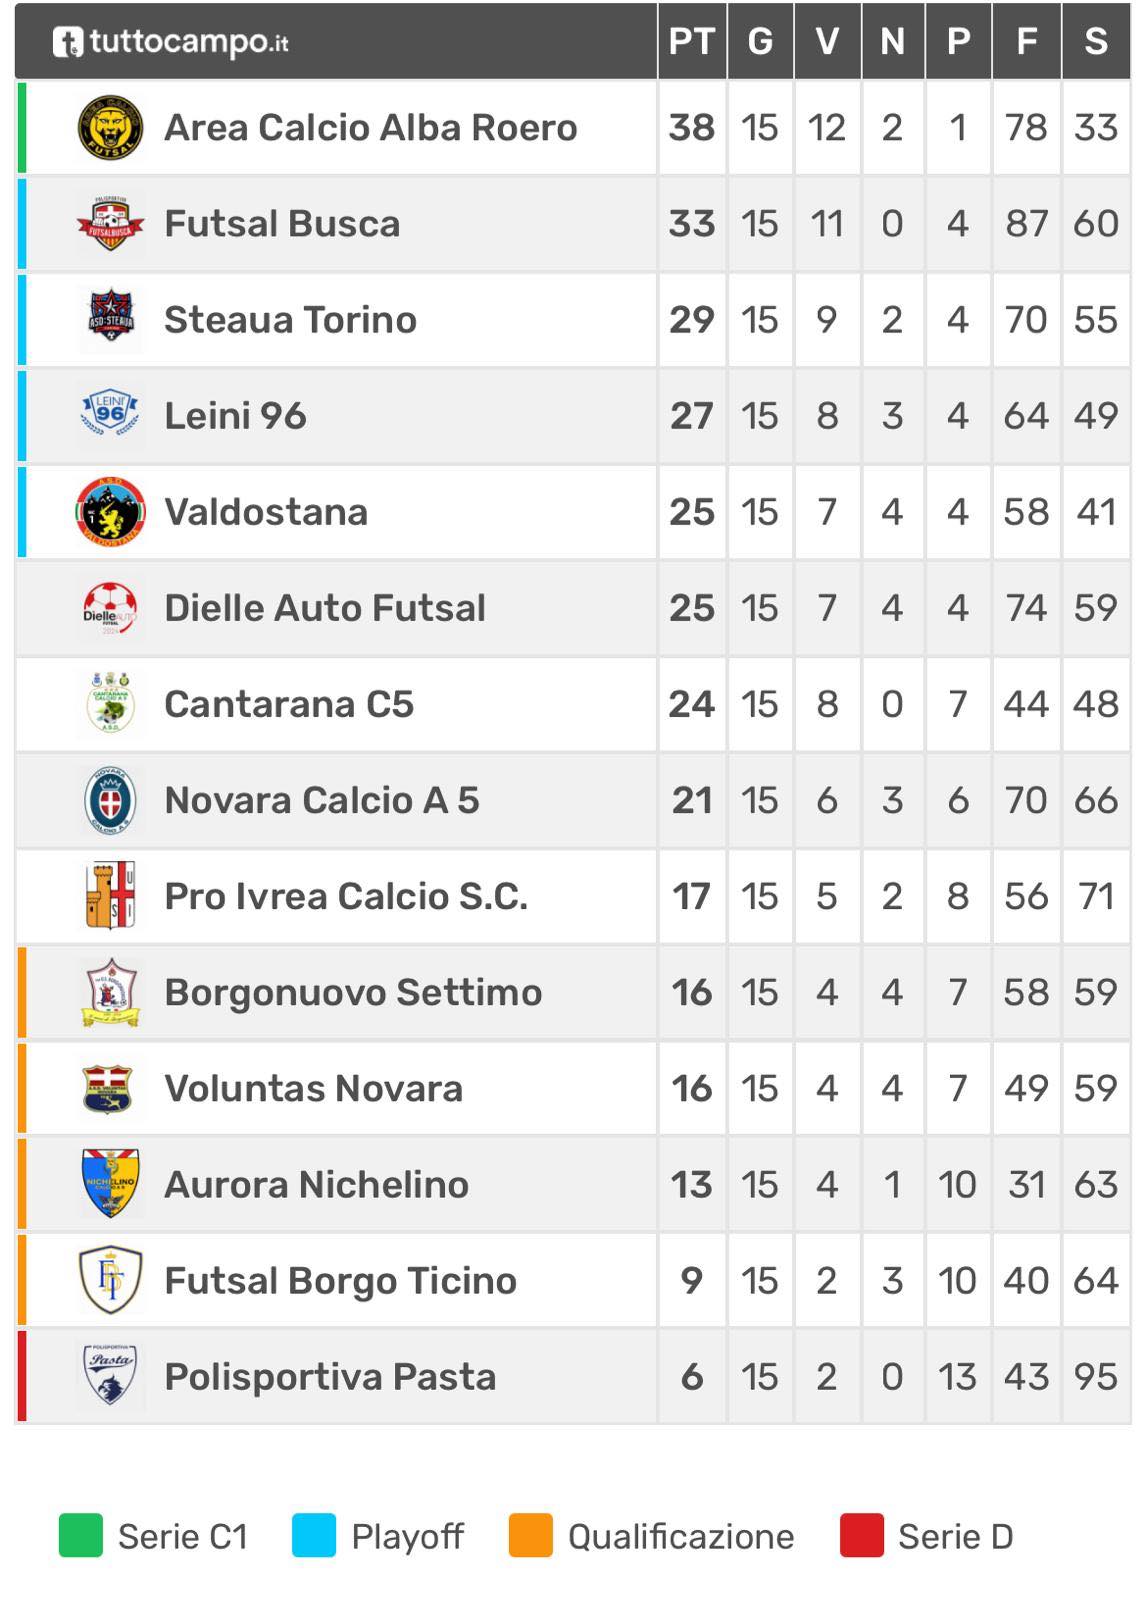
Task: Click the Futsal Busca team crest
Action: tap(110, 224)
